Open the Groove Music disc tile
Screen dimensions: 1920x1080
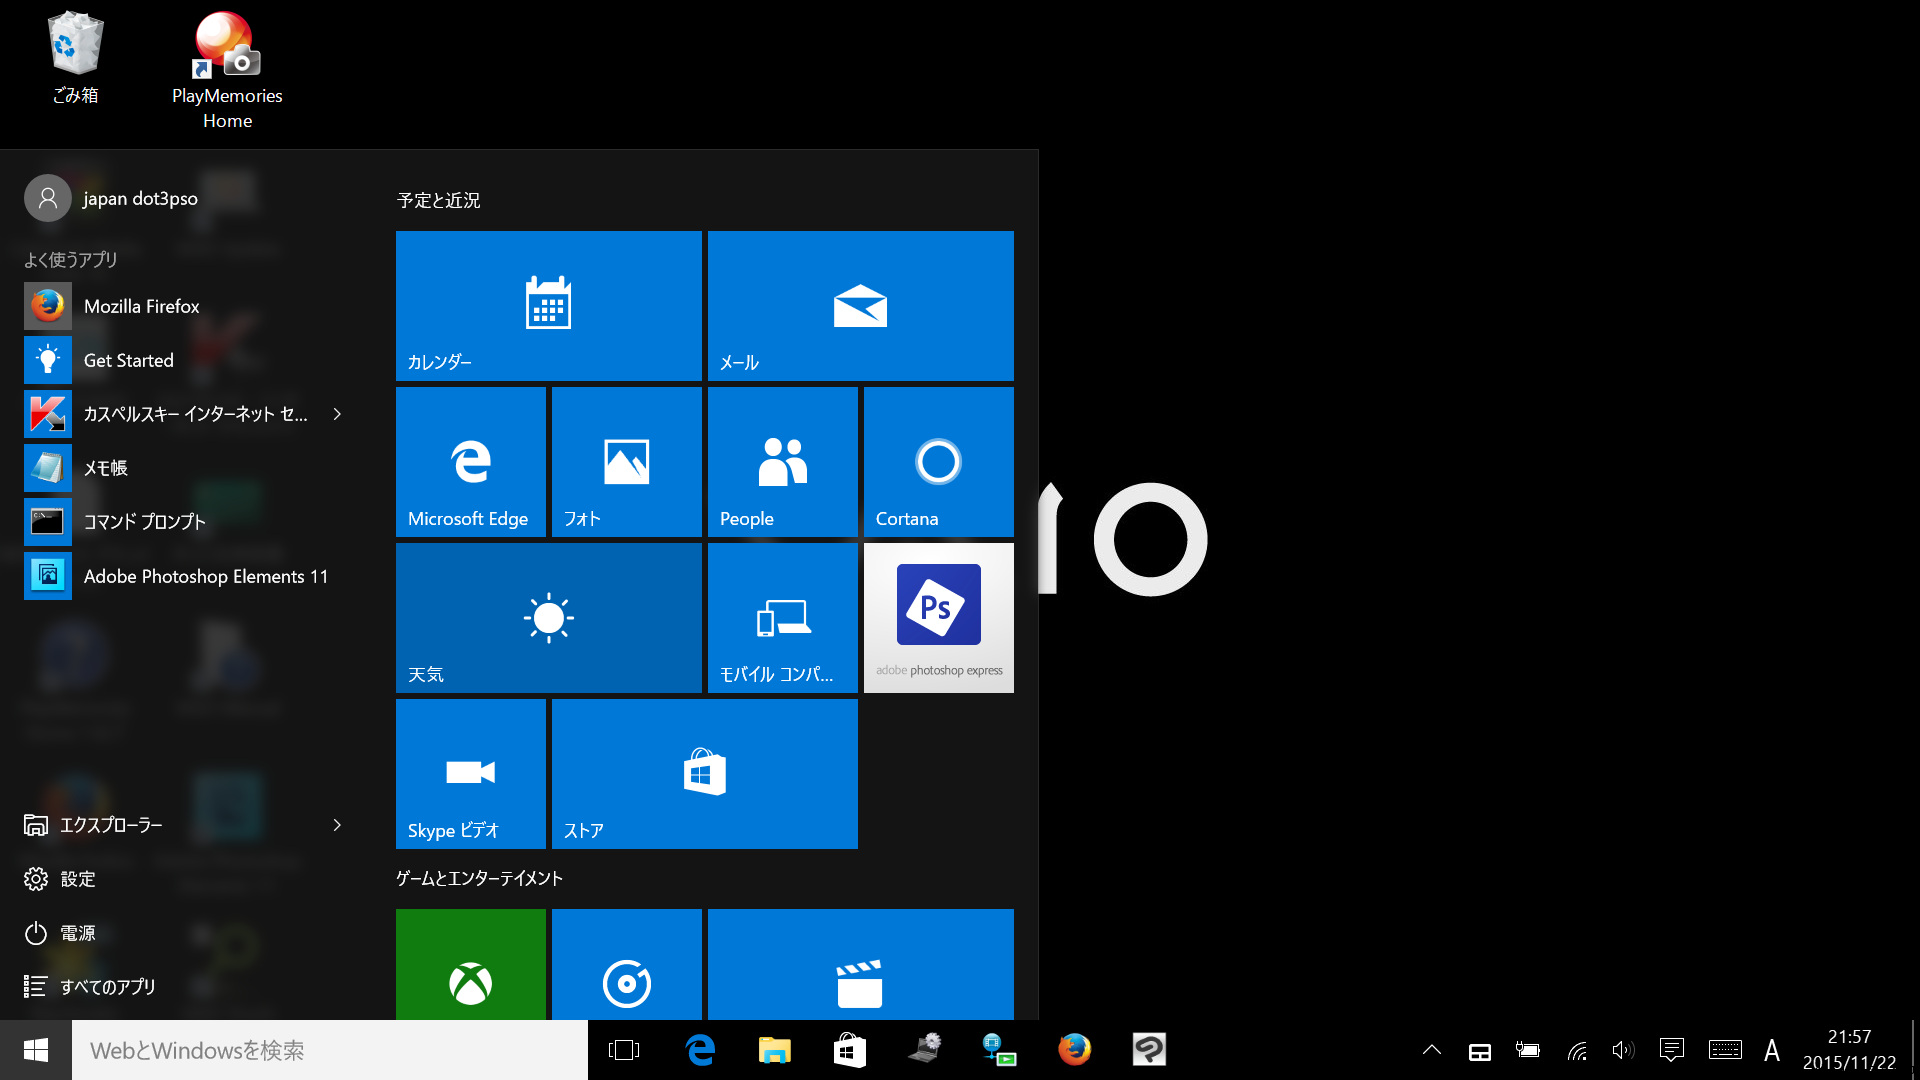[626, 964]
